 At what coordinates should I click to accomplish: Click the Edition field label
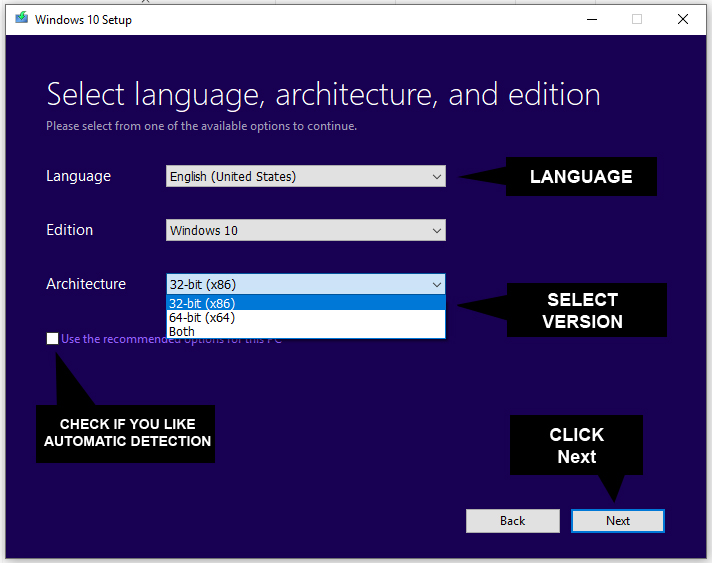[x=69, y=230]
